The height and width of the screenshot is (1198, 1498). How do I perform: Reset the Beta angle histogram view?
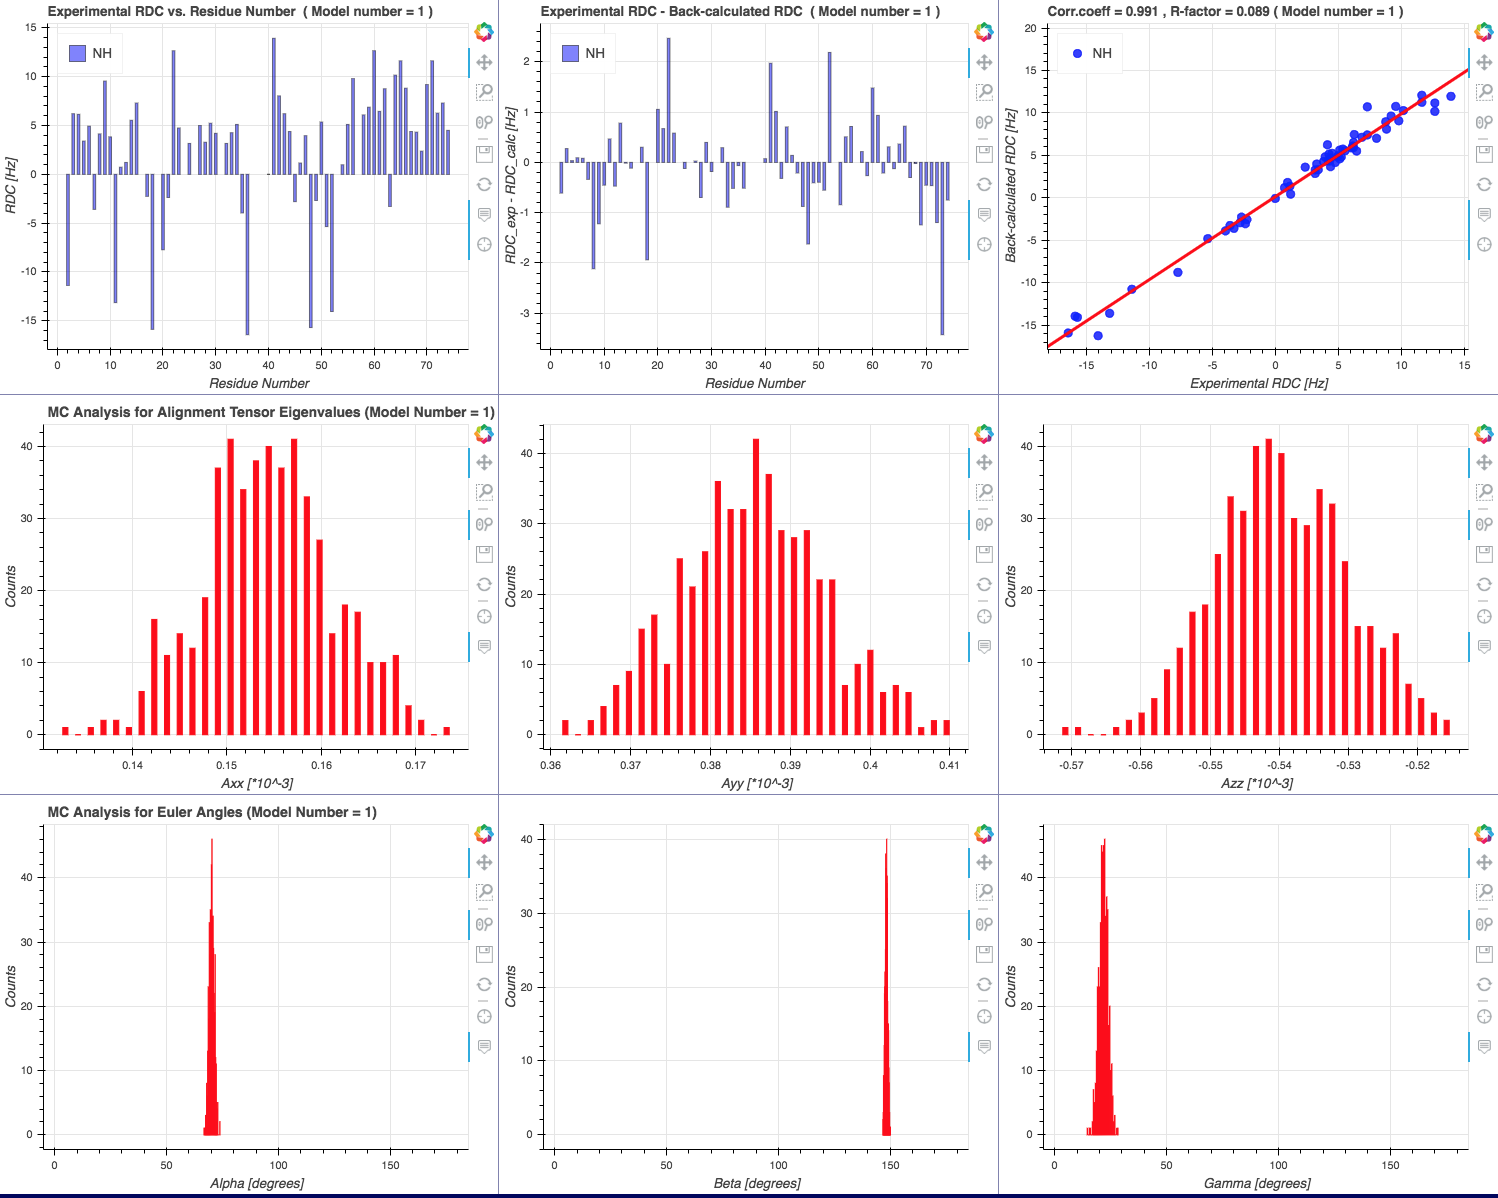tap(984, 985)
